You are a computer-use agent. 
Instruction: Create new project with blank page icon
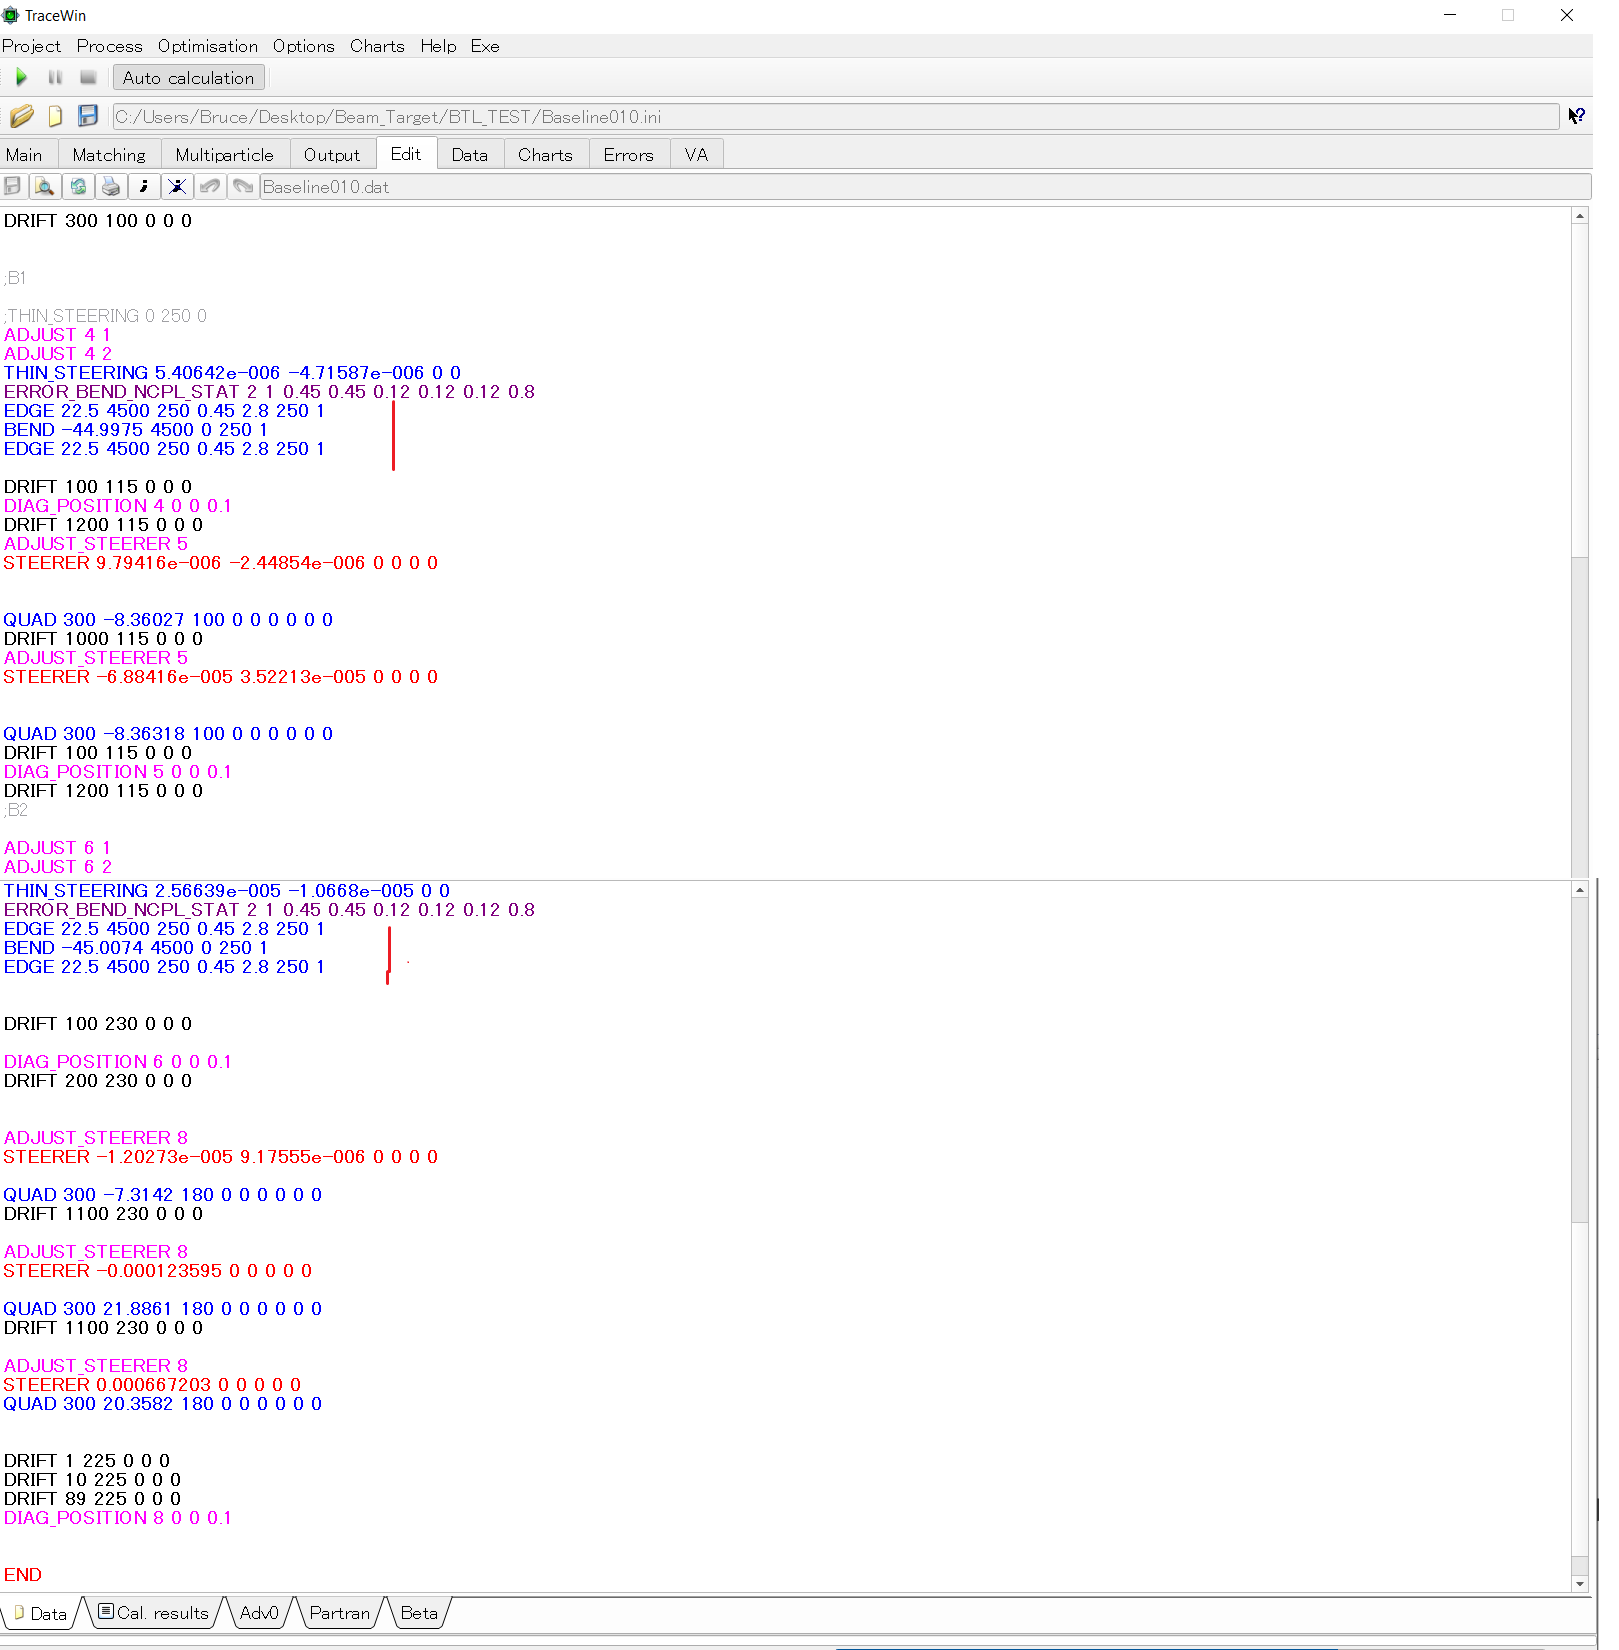pos(55,116)
